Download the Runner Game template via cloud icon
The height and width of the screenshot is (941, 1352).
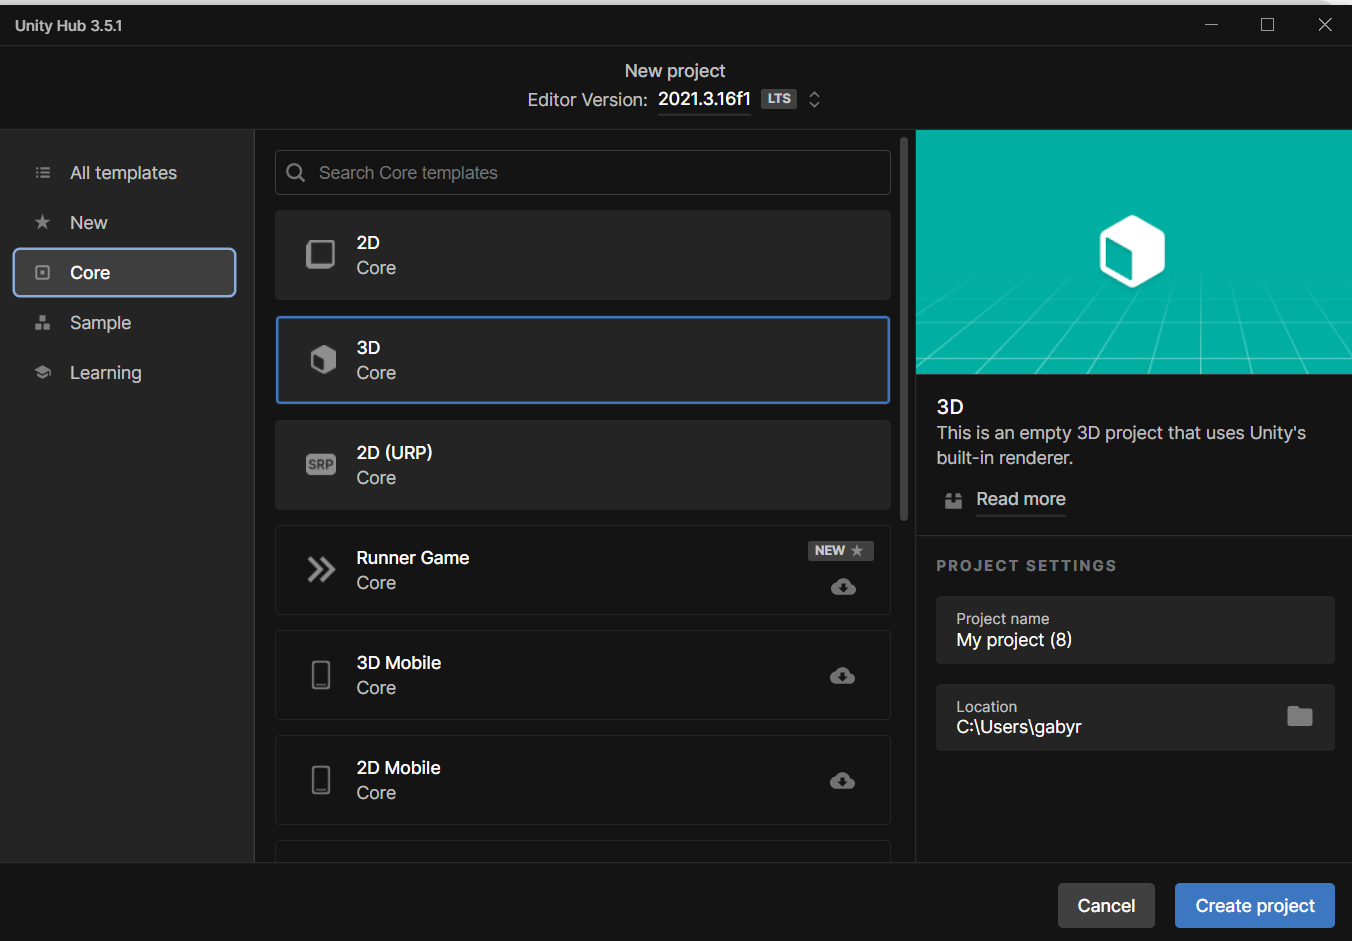843,587
